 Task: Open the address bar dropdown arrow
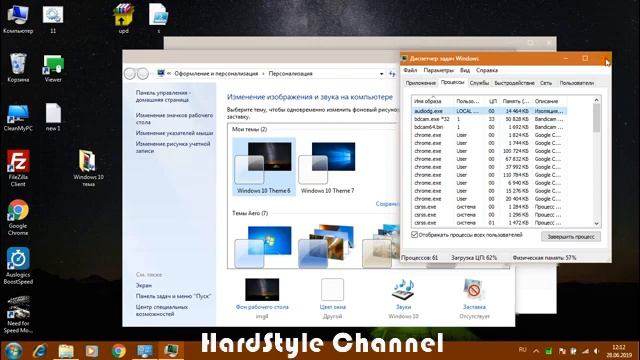[381, 74]
